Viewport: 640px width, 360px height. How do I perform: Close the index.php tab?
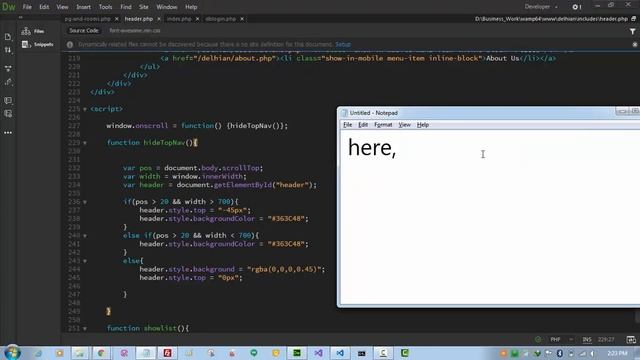pos(198,19)
